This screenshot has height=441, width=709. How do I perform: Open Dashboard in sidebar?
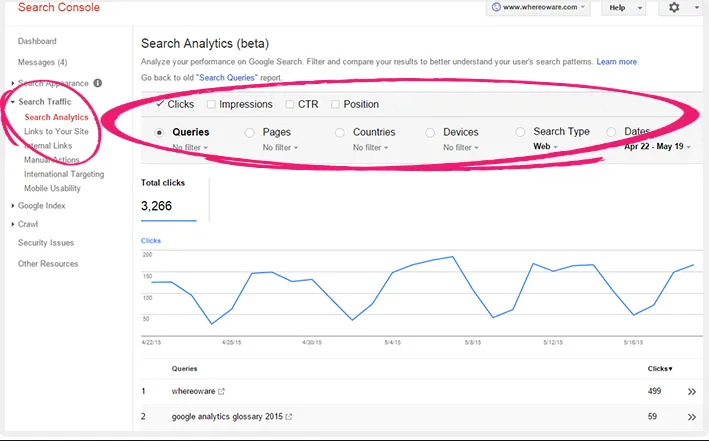(x=37, y=41)
